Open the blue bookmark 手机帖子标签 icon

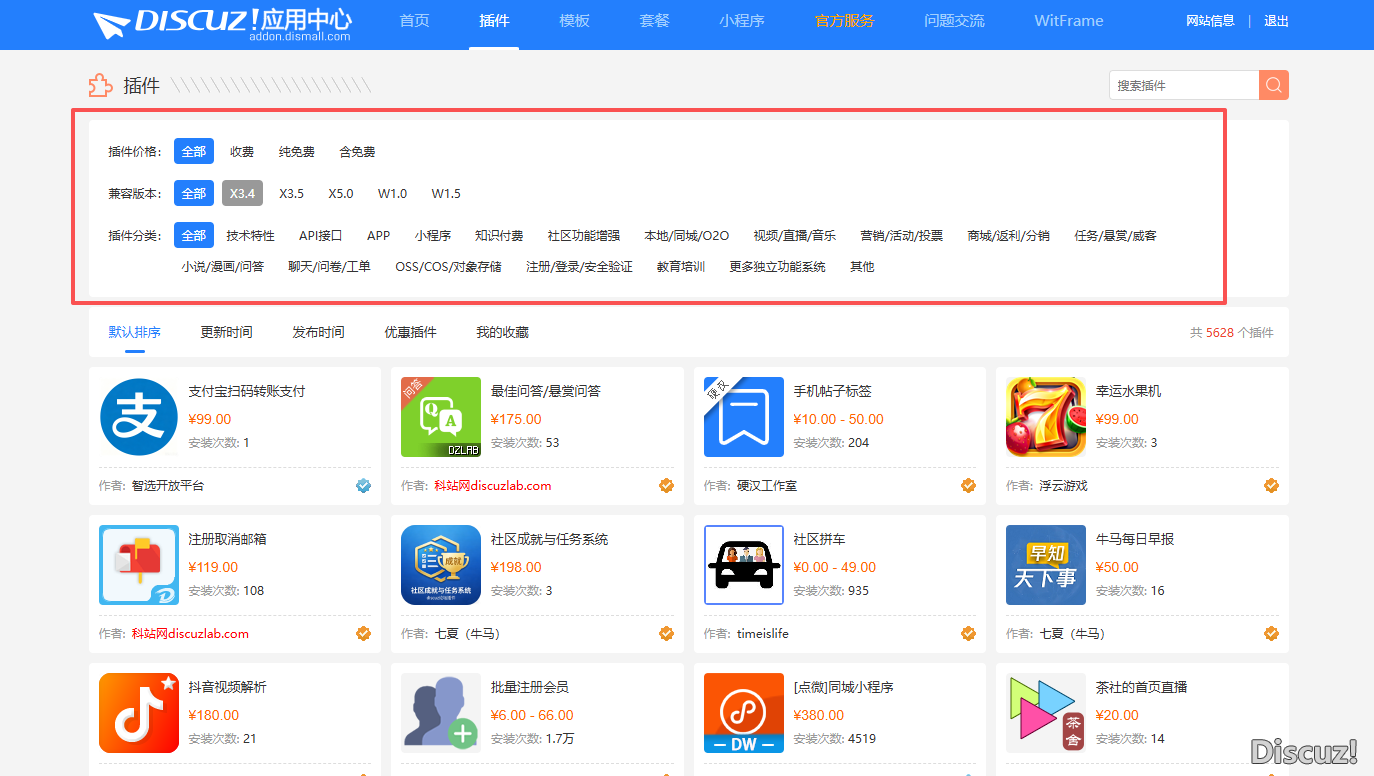tap(744, 417)
